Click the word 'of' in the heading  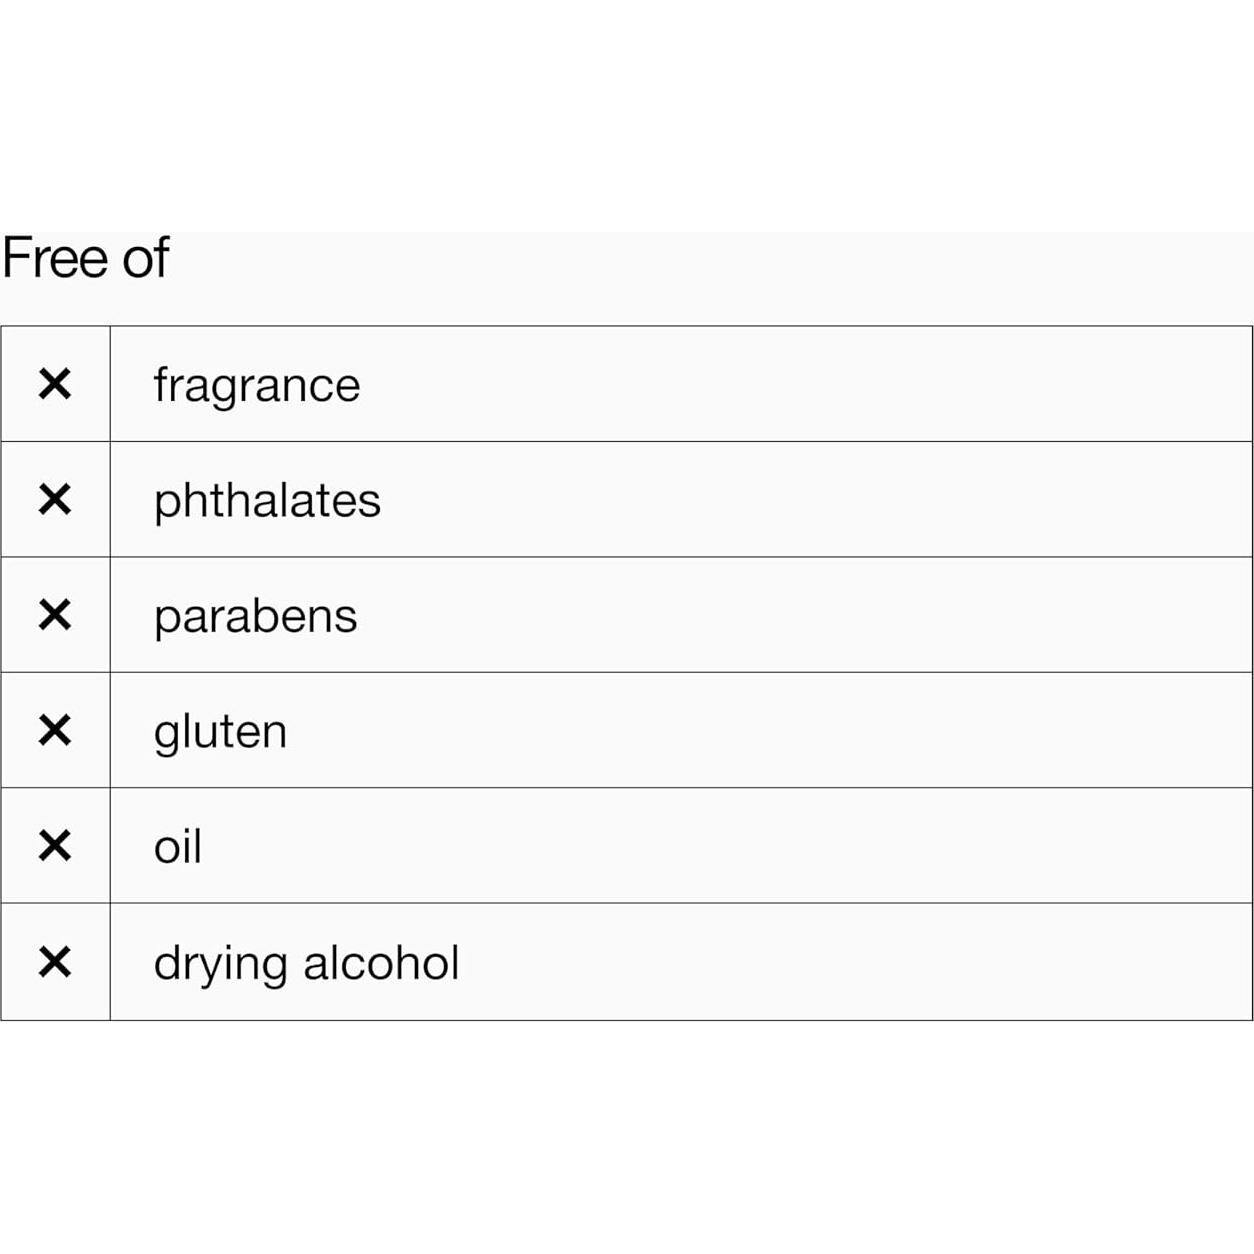tap(146, 258)
